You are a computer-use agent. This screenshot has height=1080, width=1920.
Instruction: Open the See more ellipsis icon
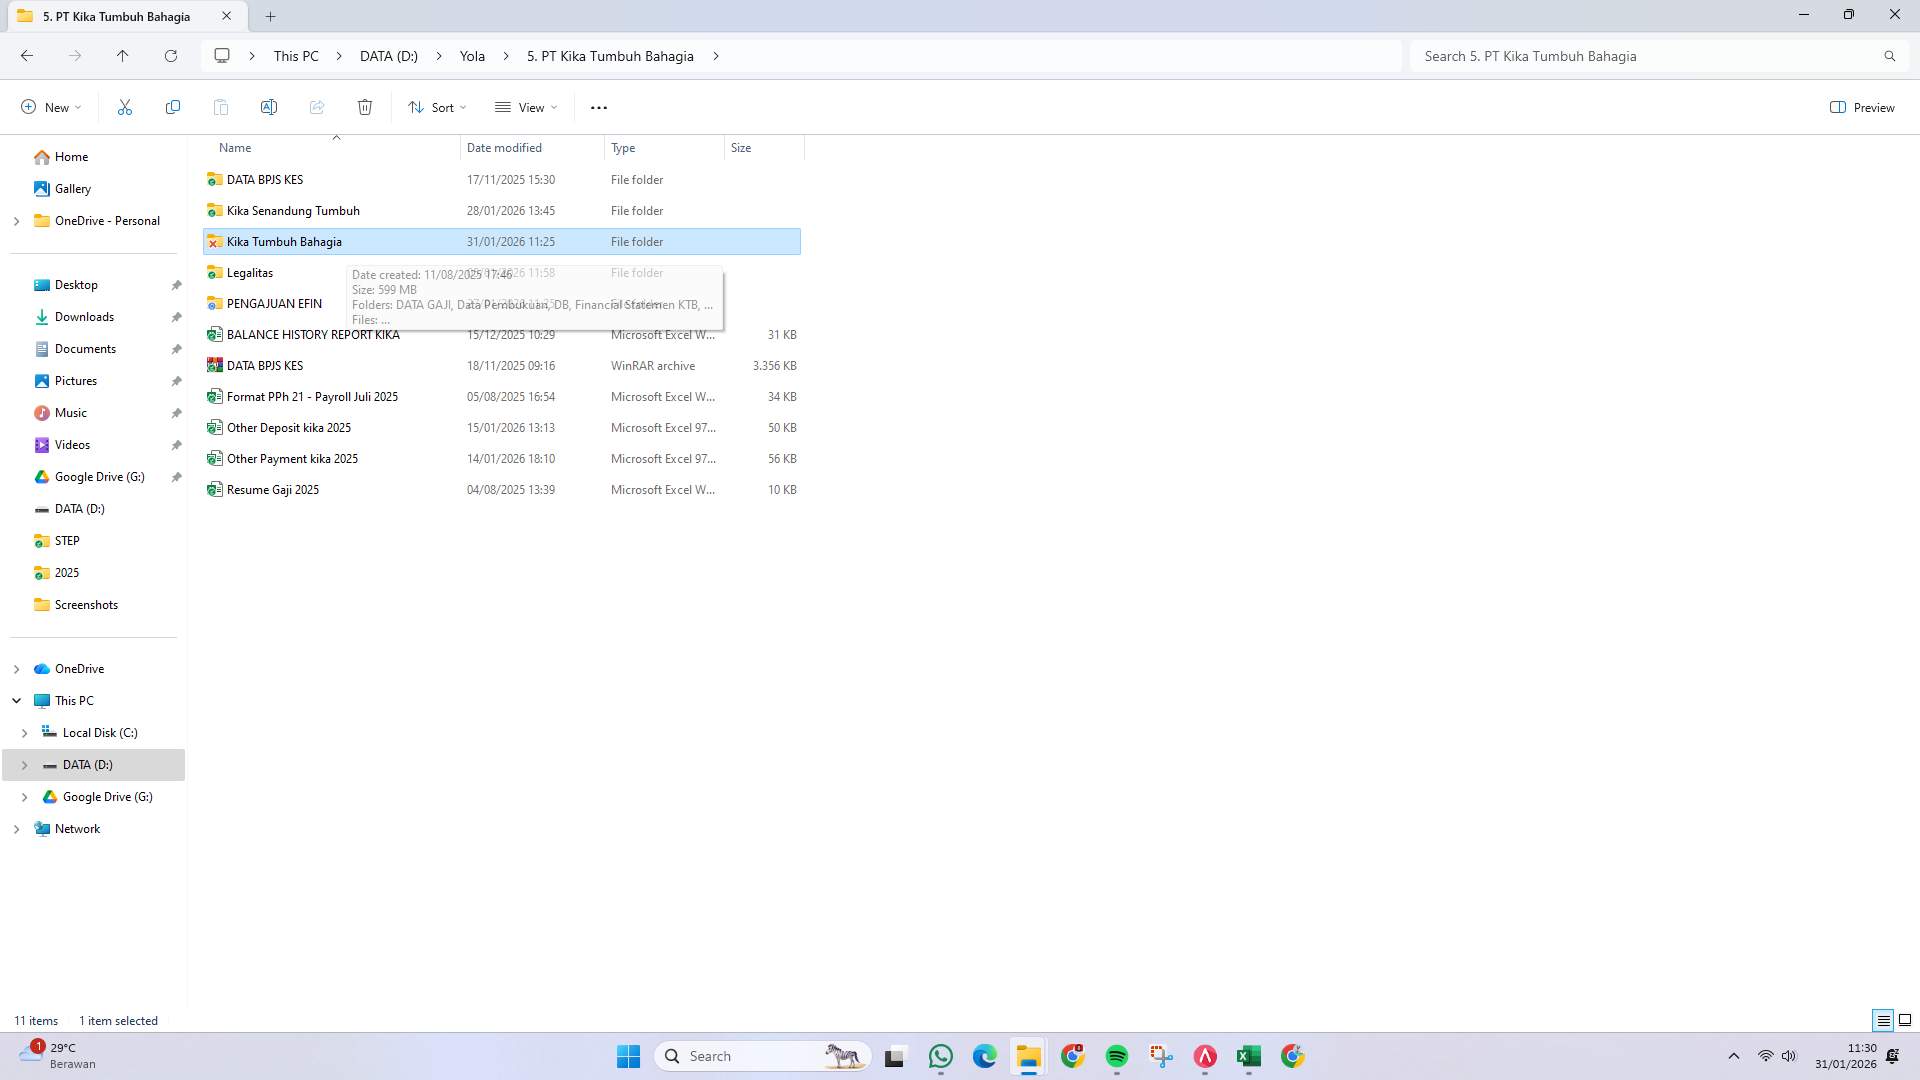(x=598, y=107)
